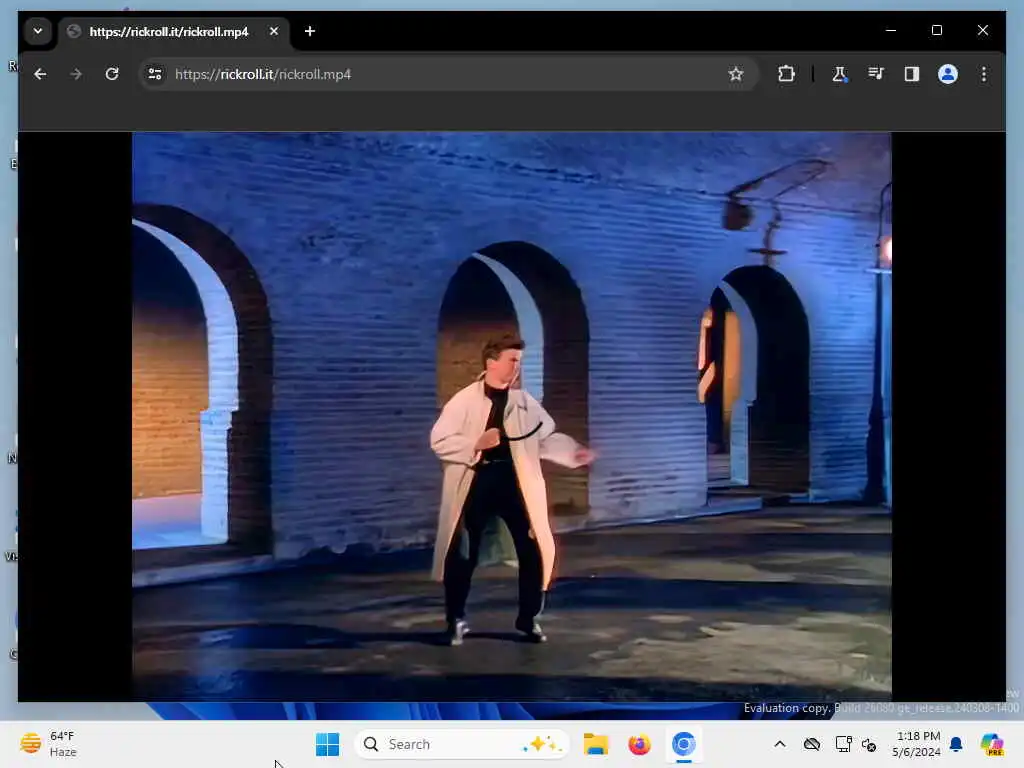View site information icon in address bar
Screen dimensions: 1024x768
point(155,74)
